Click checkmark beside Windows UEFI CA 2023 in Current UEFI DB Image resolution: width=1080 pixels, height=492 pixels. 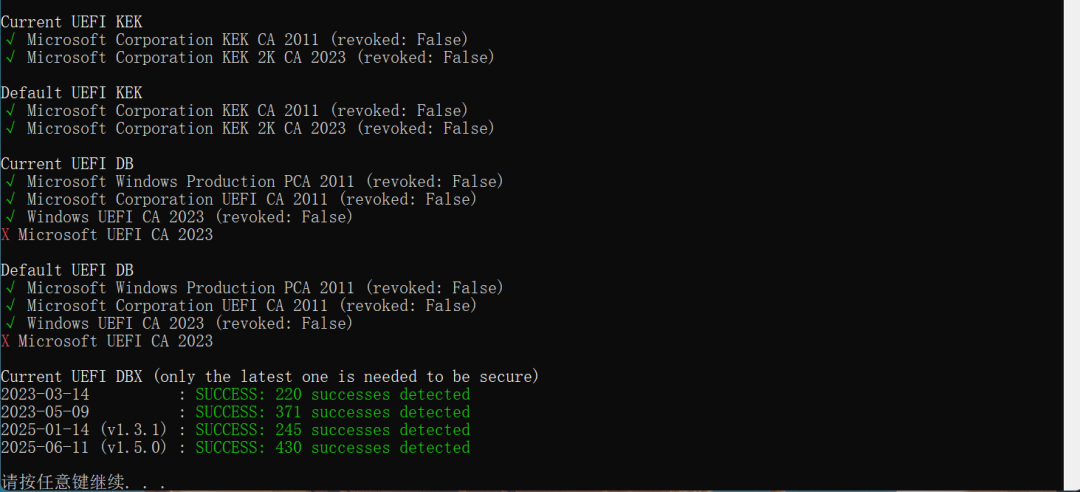click(x=10, y=217)
